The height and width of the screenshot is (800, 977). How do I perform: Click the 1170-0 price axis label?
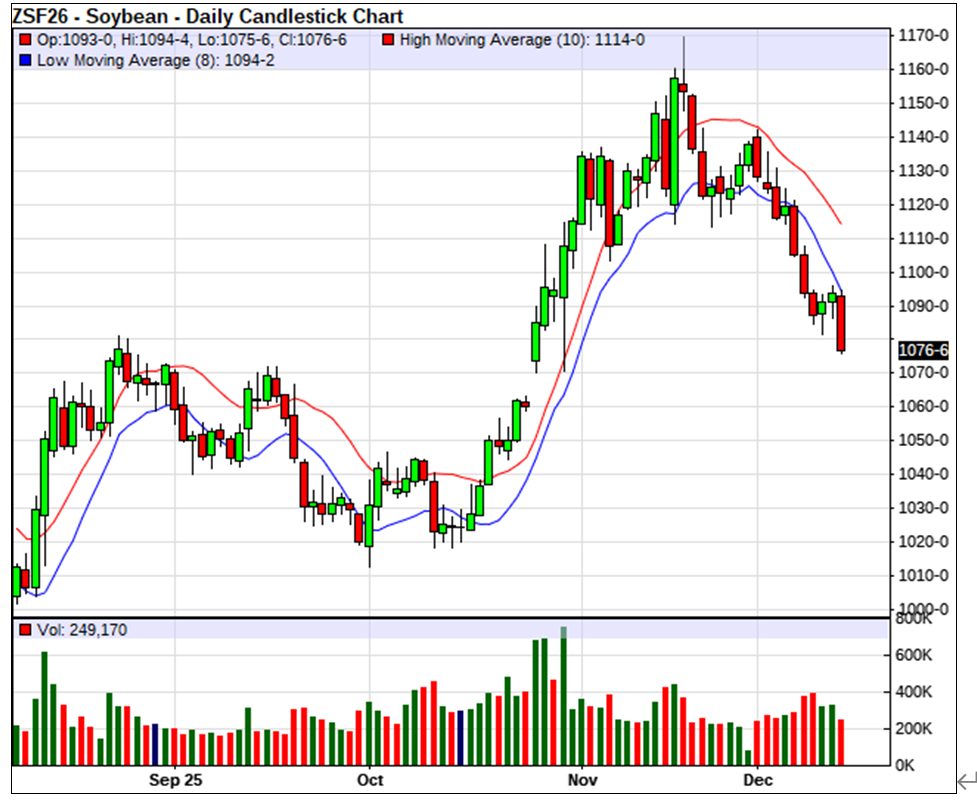pyautogui.click(x=923, y=35)
